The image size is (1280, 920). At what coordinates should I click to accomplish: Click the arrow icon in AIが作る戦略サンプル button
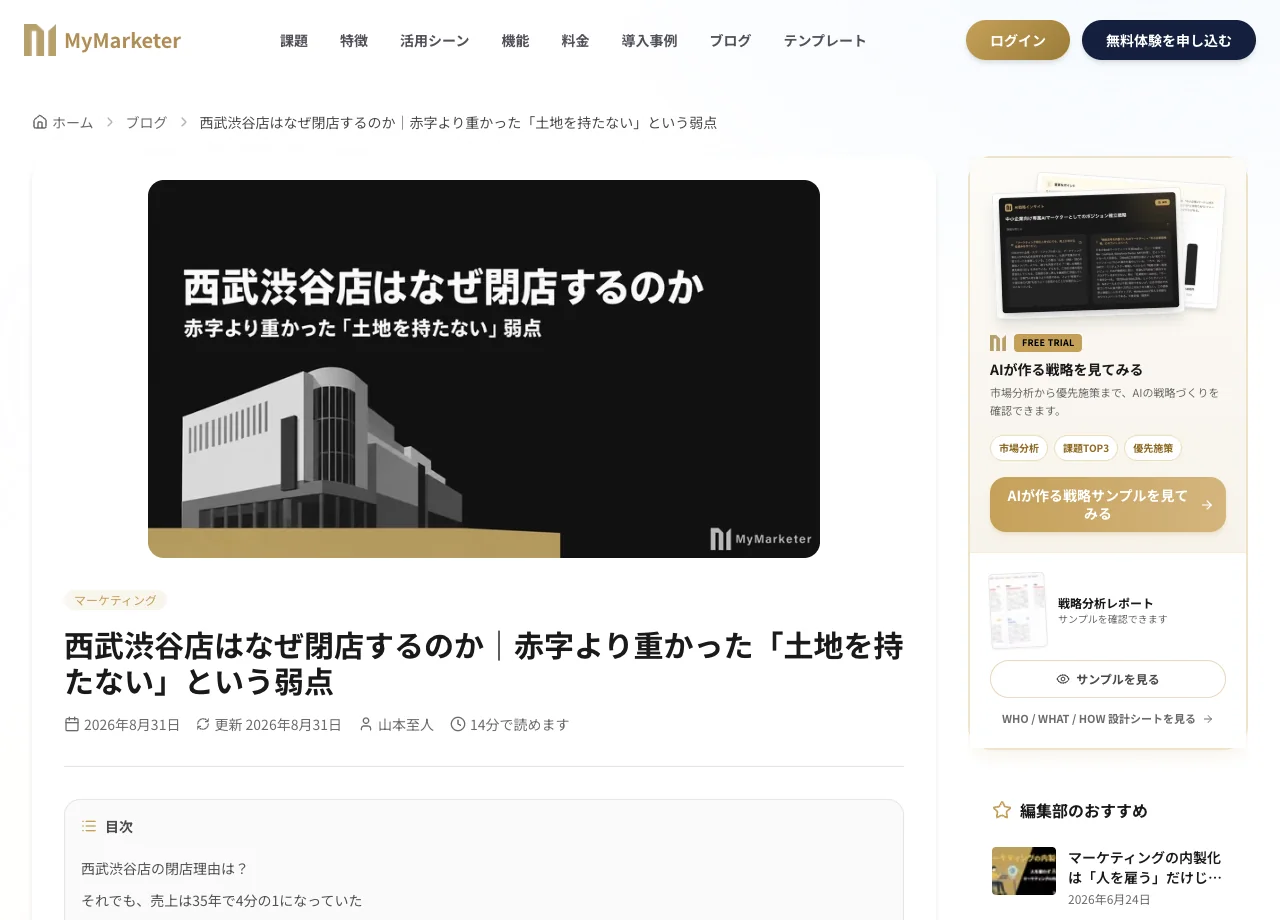coord(1207,505)
